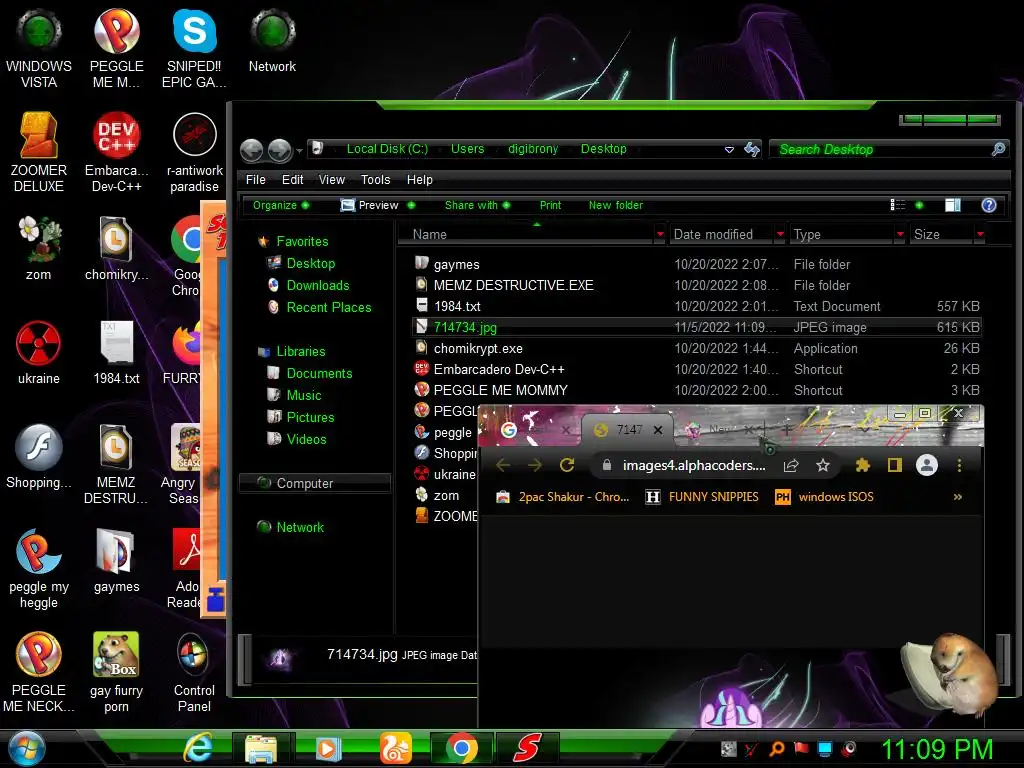This screenshot has height=768, width=1024.
Task: Open the Shopping... Flash desktop icon
Action: (39, 456)
